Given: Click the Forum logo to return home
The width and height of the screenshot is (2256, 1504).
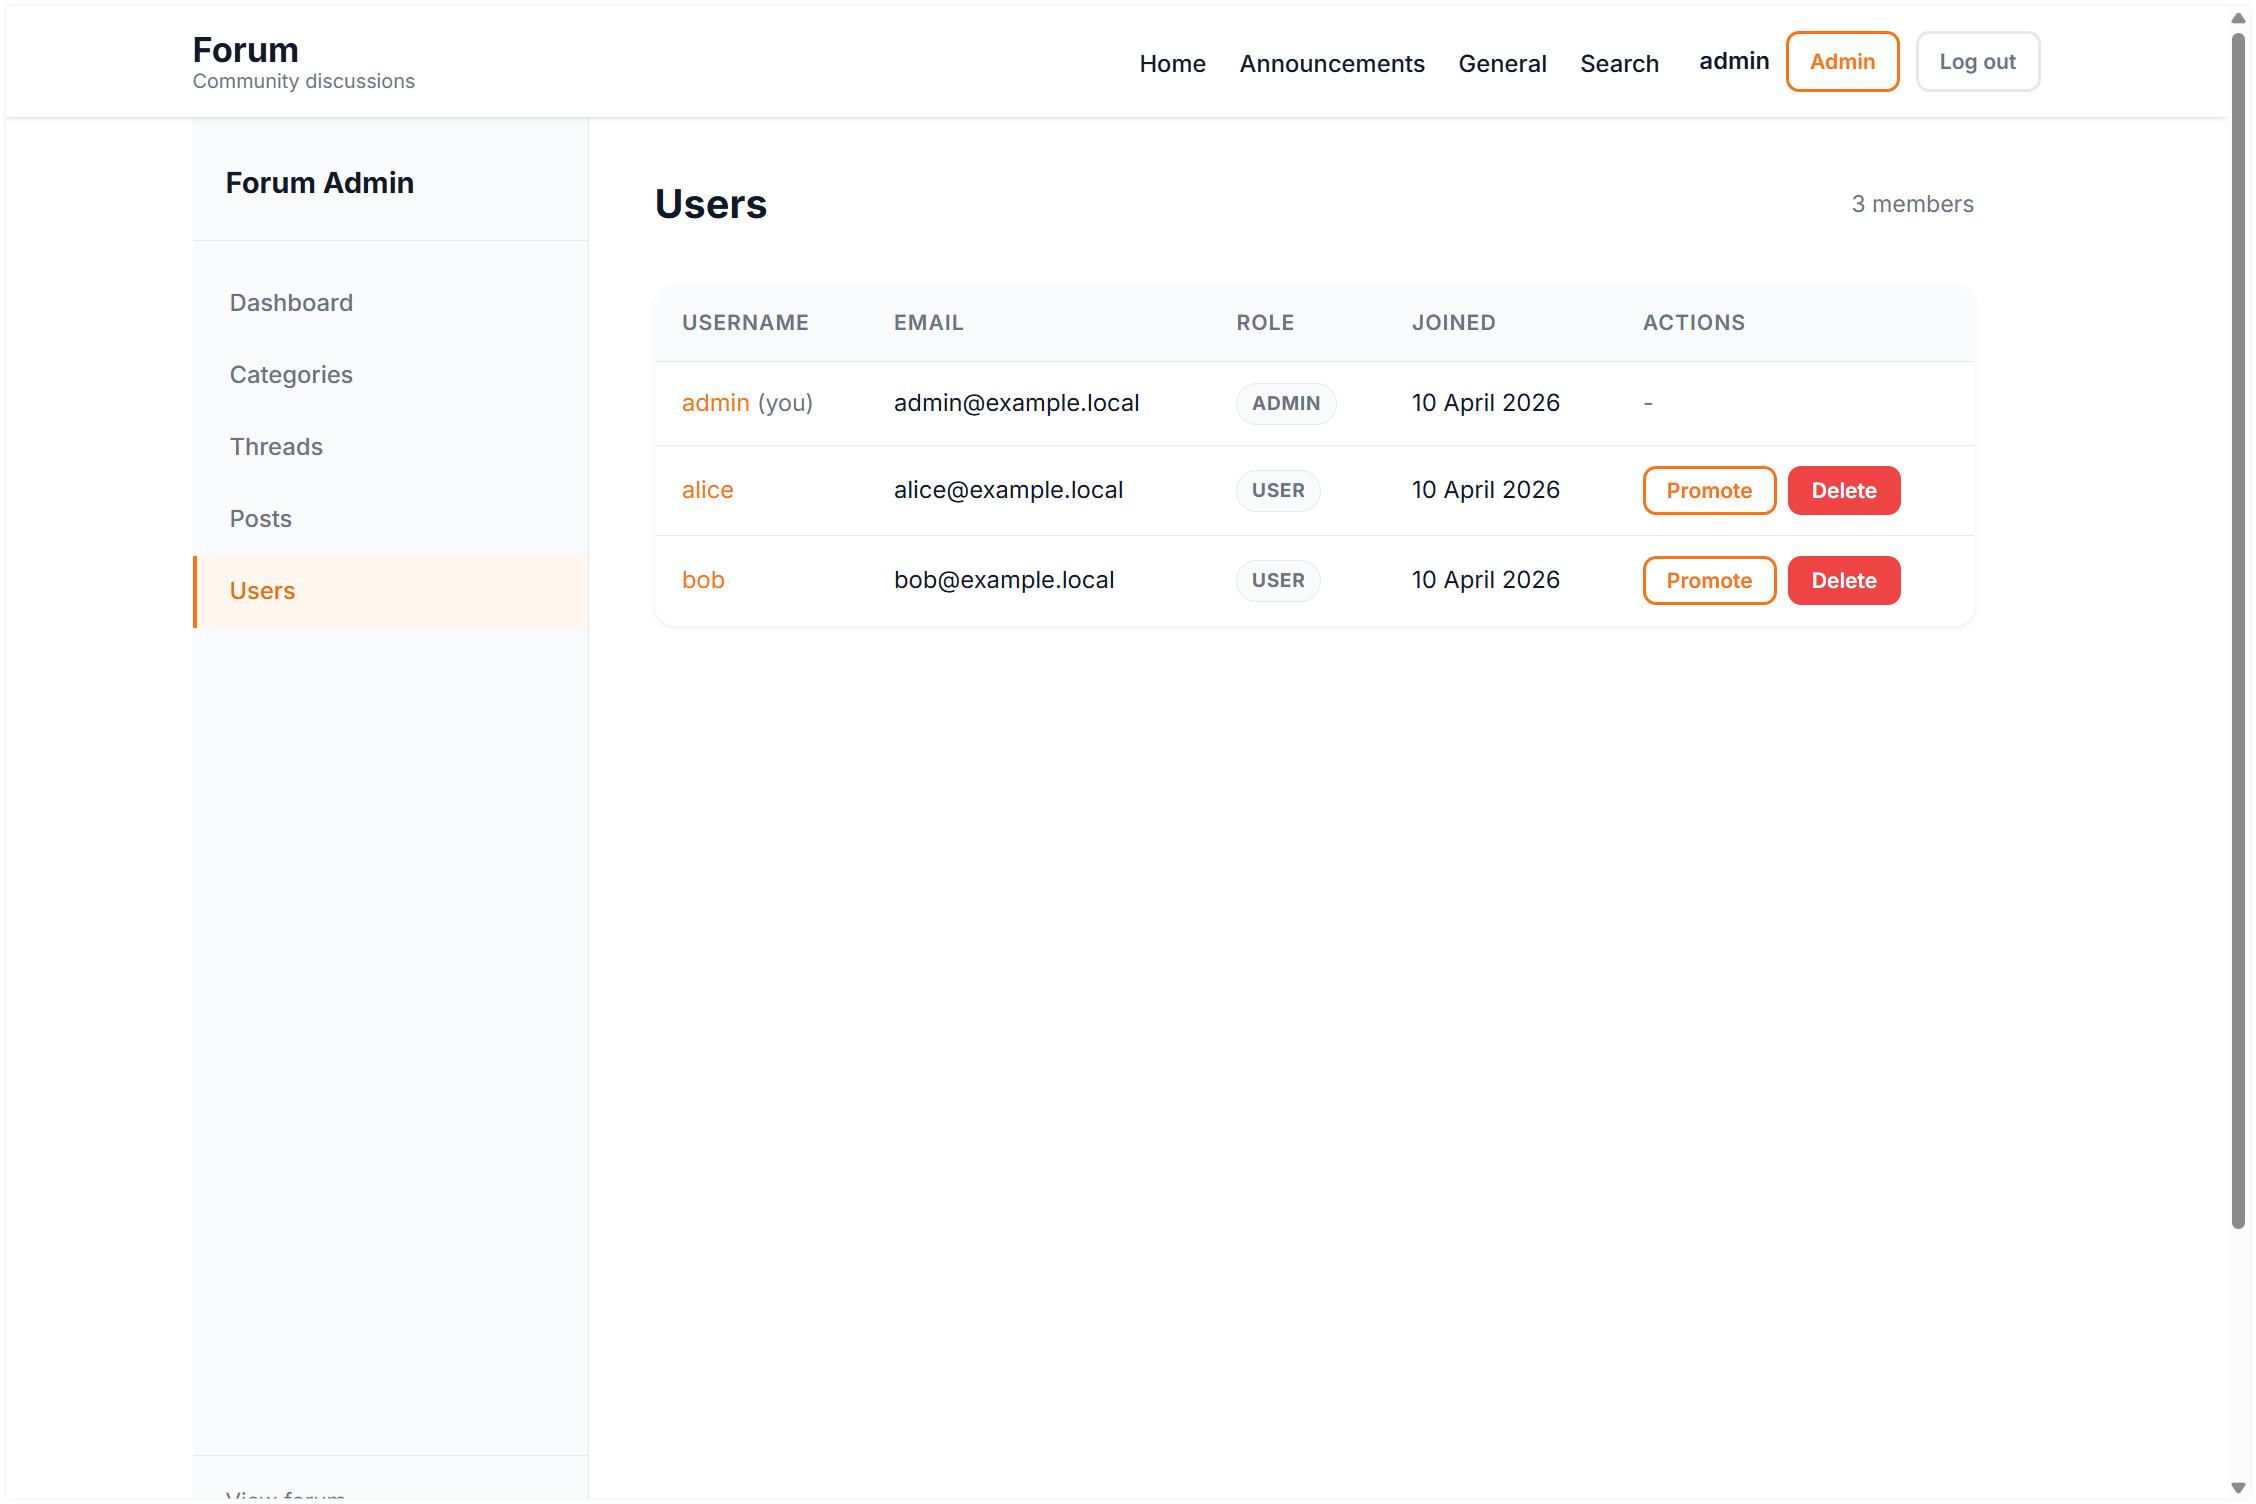Looking at the screenshot, I should [245, 49].
